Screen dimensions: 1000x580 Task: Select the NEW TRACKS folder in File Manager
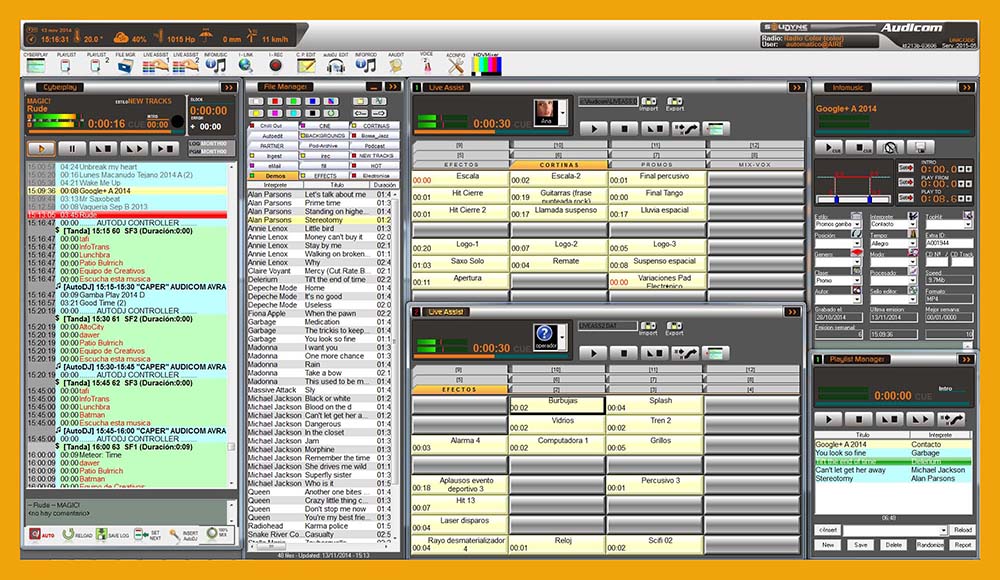coord(374,156)
